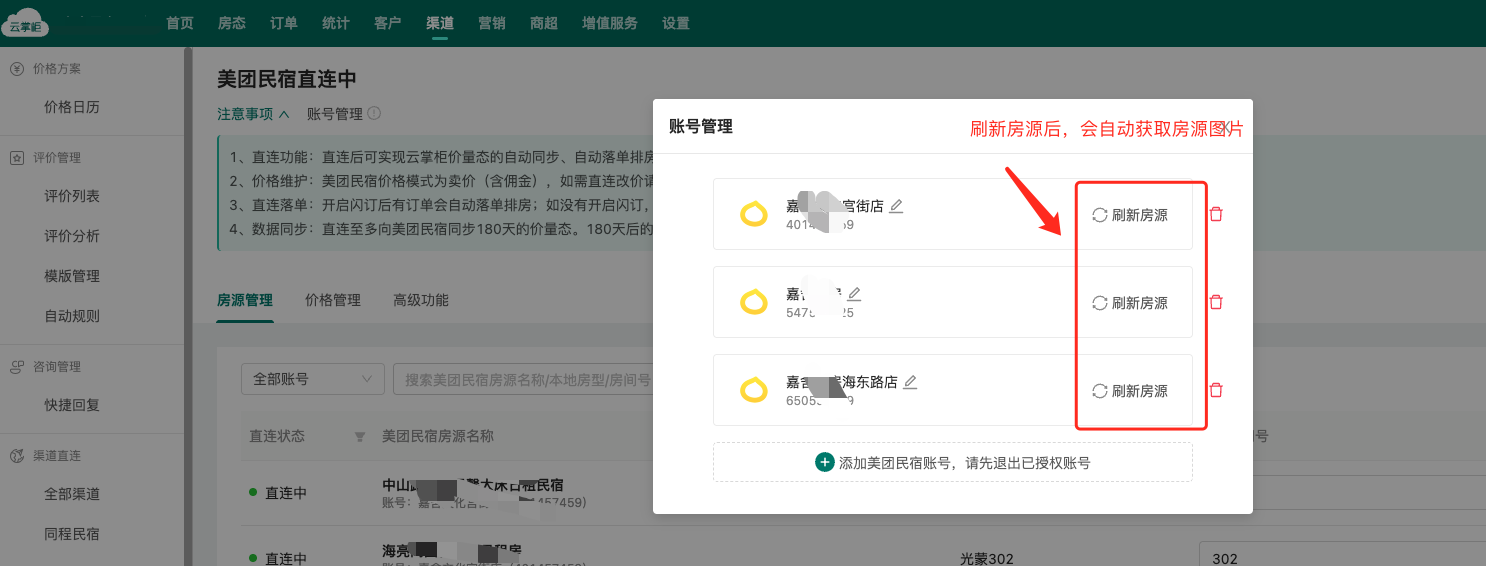Rename the 海东路店 account using the pencil icon

tap(910, 382)
